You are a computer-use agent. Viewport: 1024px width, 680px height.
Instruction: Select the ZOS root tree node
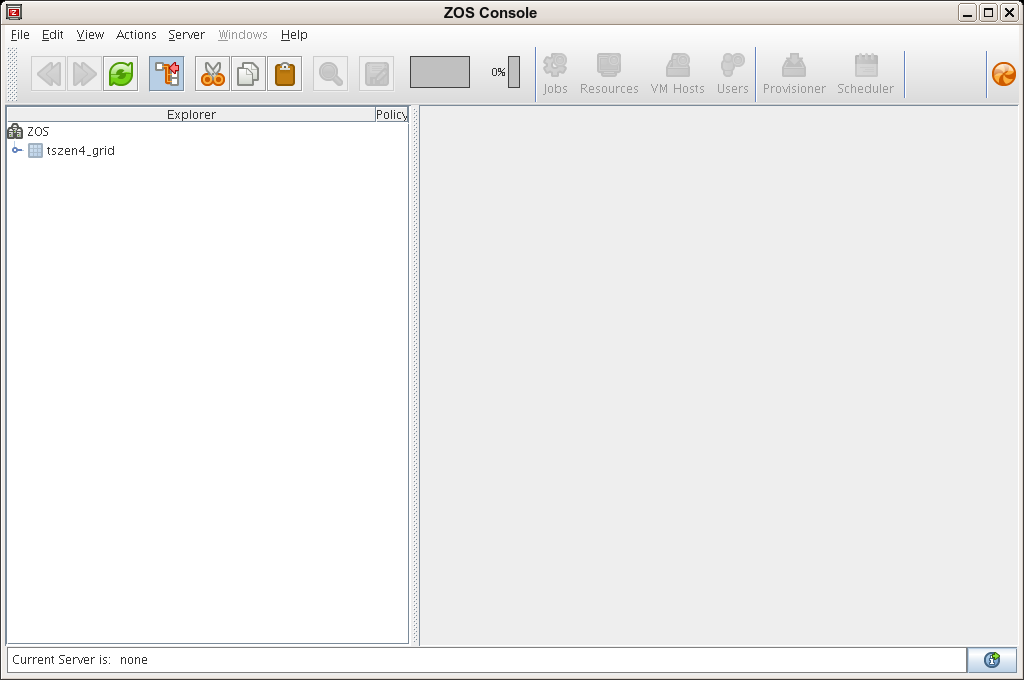coord(37,131)
